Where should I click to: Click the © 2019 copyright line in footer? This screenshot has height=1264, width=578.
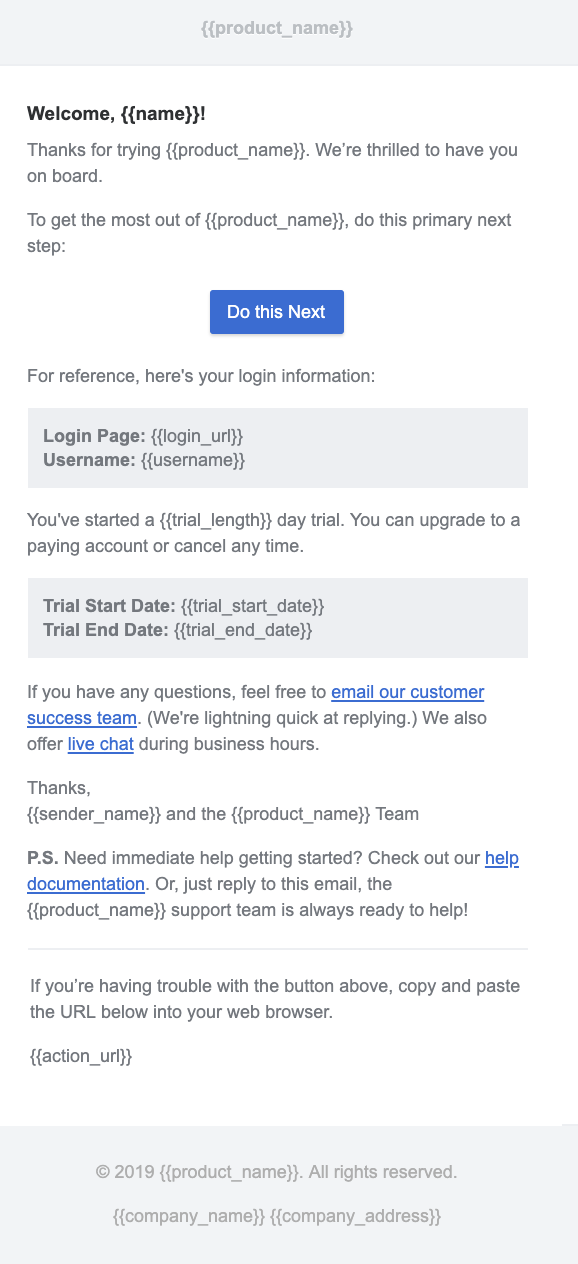click(x=277, y=1171)
